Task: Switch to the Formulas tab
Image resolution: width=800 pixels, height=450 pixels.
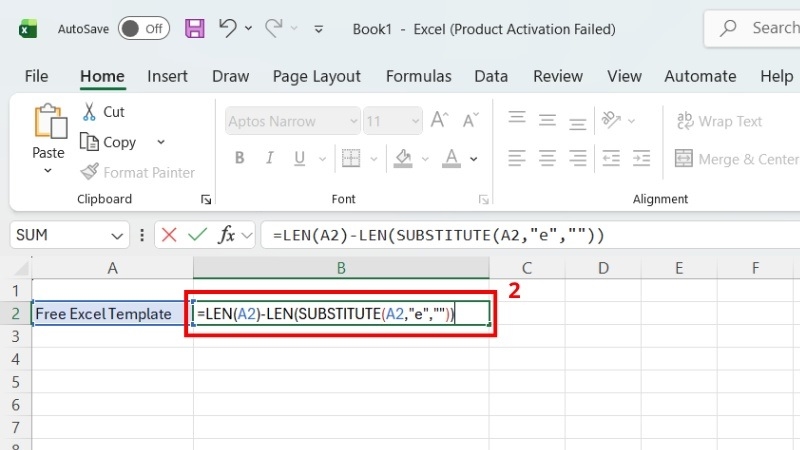Action: click(x=418, y=77)
